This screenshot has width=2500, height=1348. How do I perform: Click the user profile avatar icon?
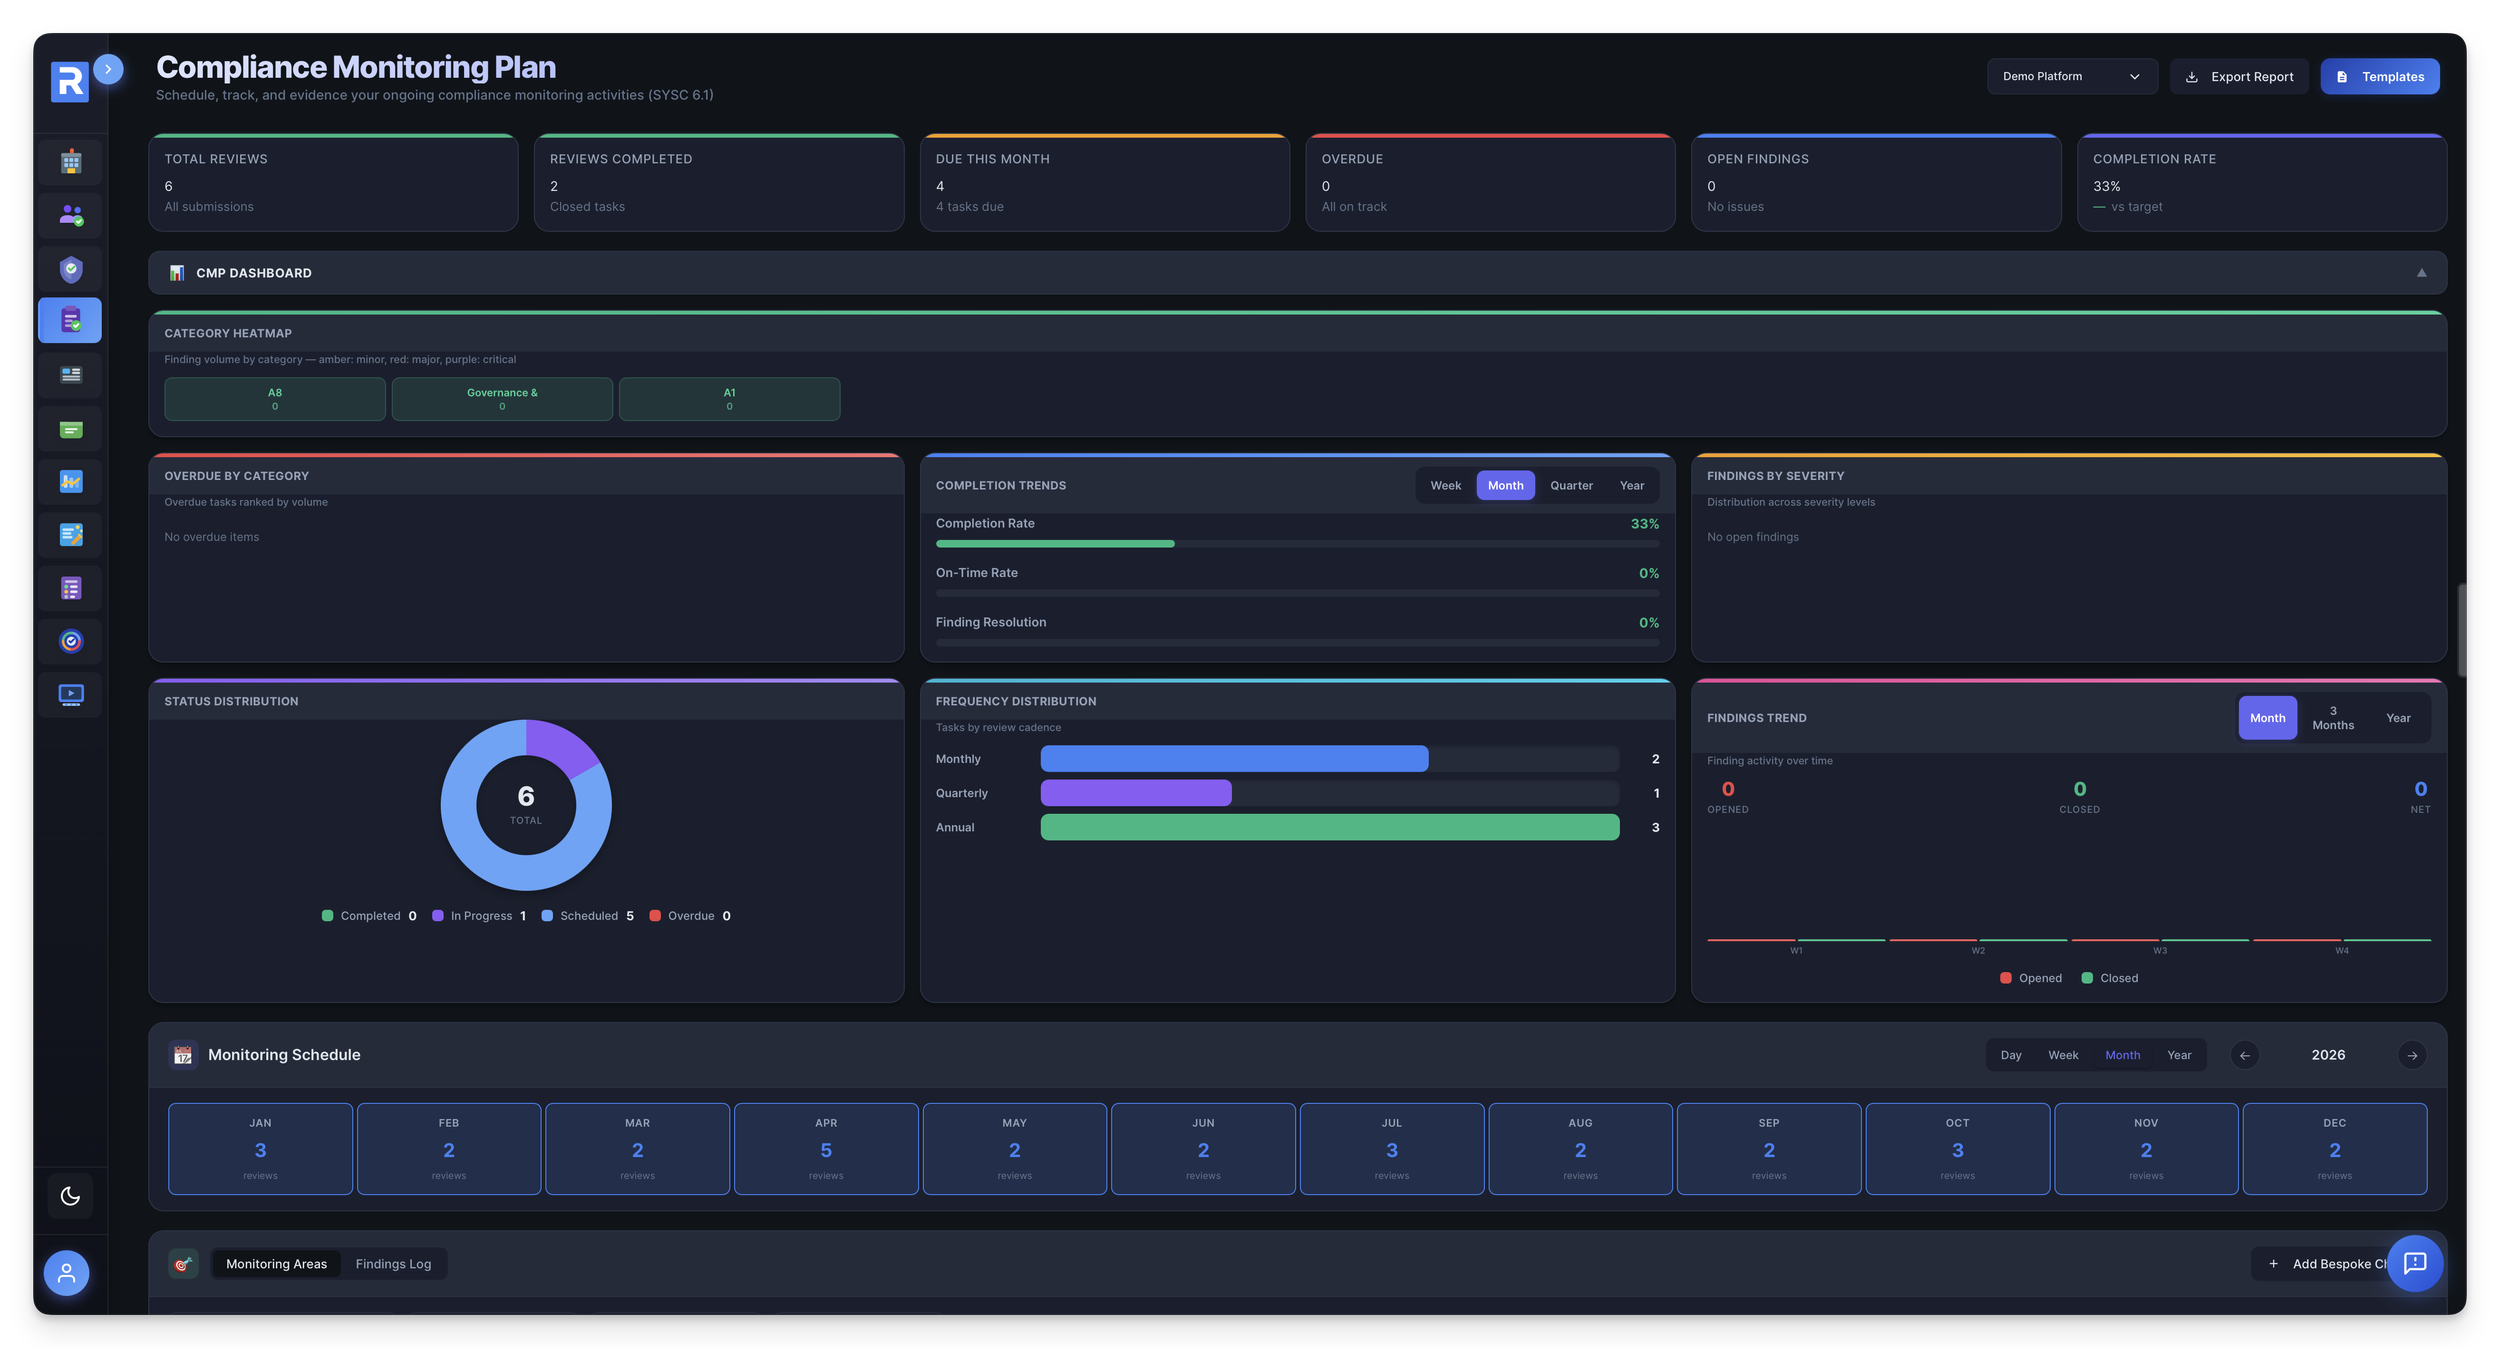point(67,1273)
